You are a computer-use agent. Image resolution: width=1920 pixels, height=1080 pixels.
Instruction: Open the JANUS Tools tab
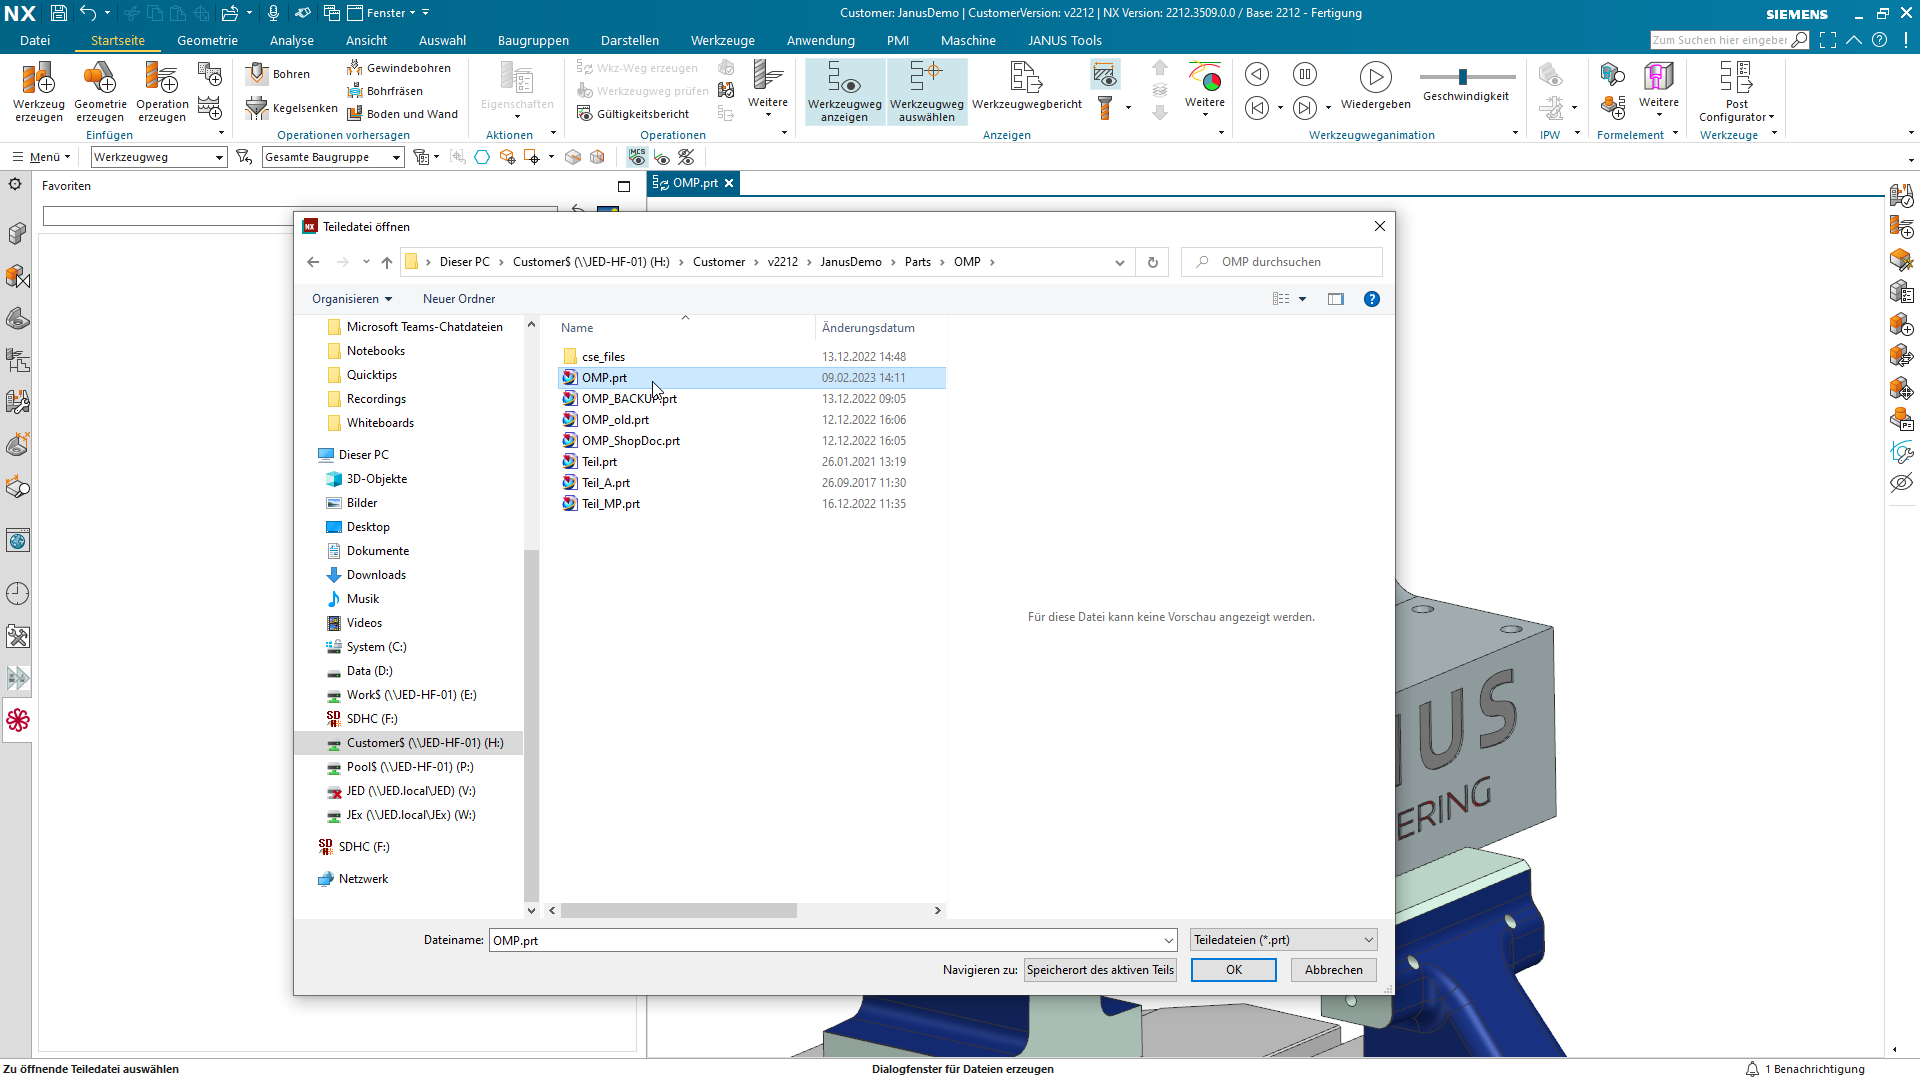click(1064, 41)
